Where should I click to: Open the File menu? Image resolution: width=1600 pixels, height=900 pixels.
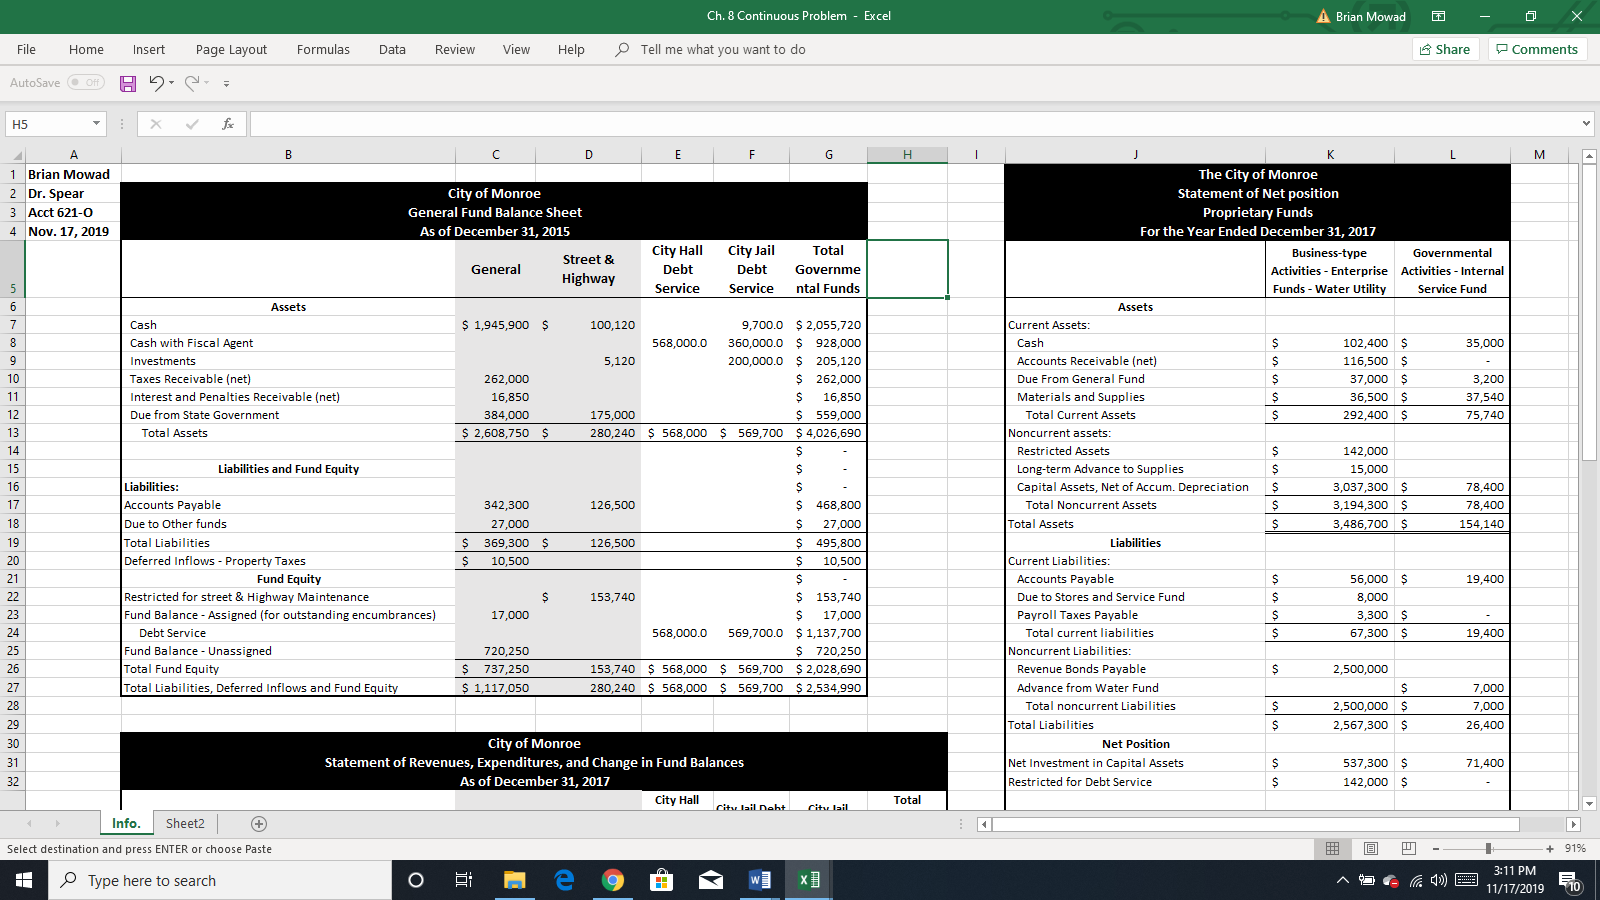coord(26,49)
